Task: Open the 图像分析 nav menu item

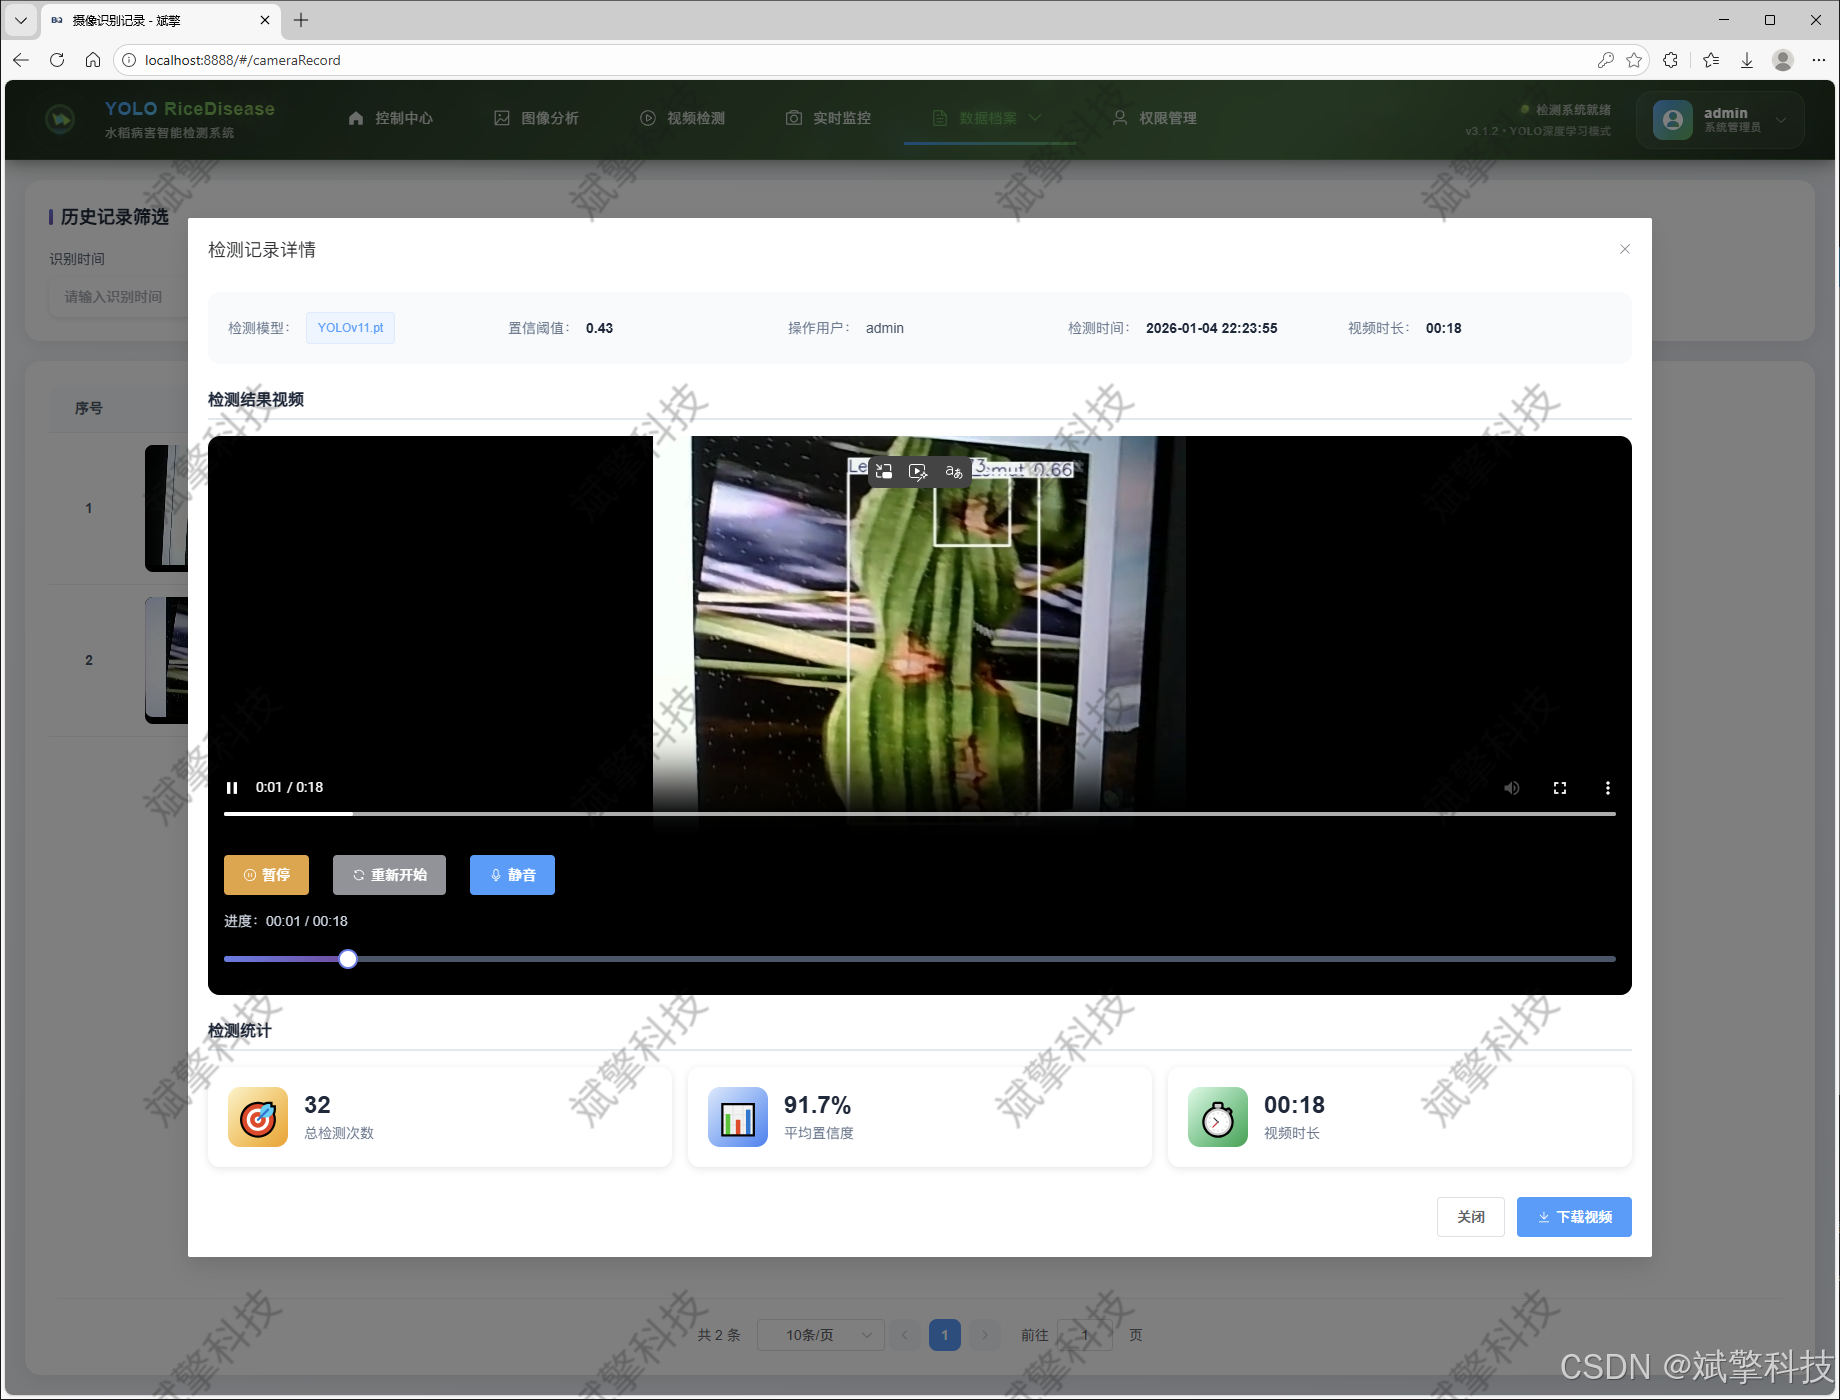Action: (537, 118)
